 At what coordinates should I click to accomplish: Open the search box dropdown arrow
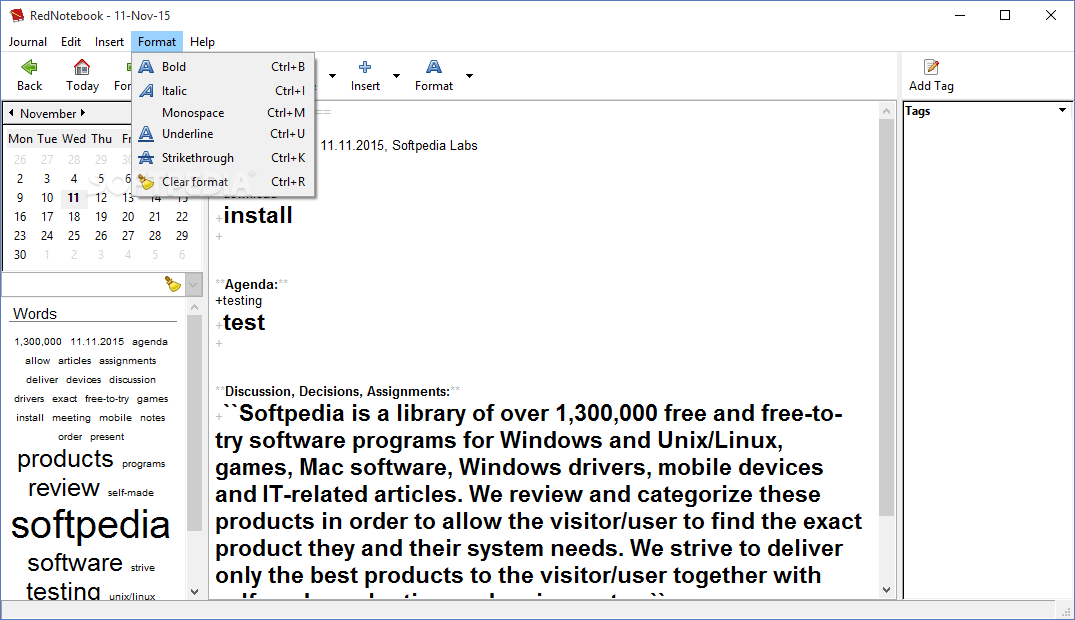193,284
